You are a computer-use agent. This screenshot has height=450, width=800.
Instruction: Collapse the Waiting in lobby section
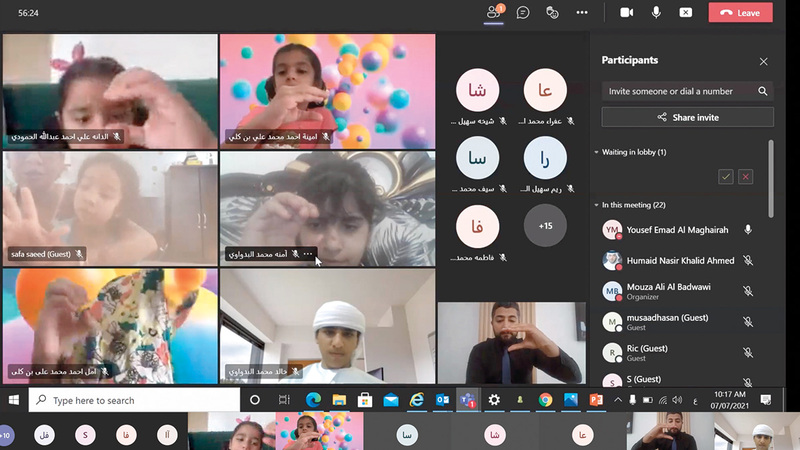pos(597,152)
